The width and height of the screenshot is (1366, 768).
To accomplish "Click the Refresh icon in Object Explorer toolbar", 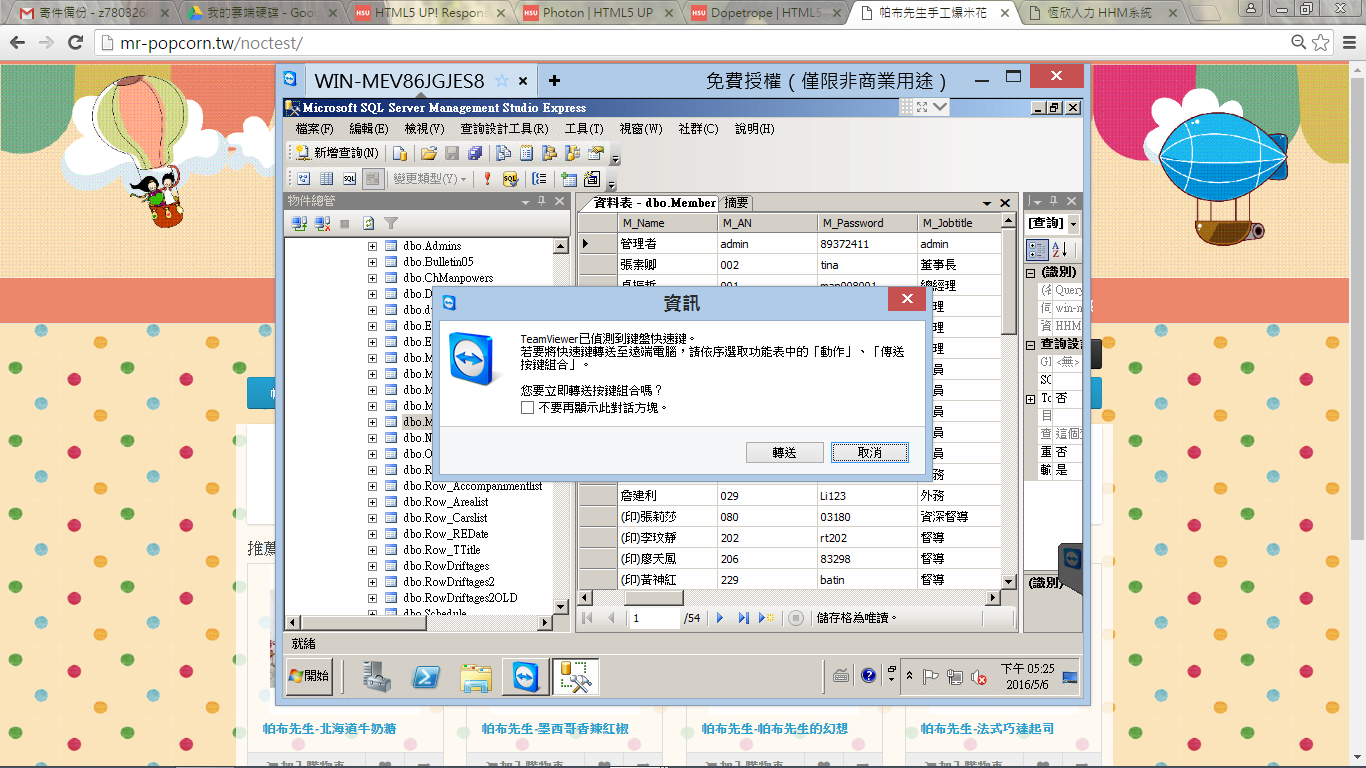I will tap(368, 224).
